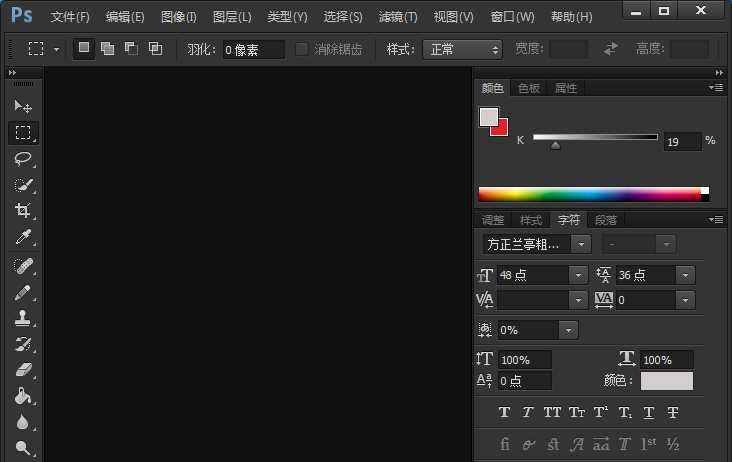Toggle All Caps text style
Screen dimensions: 732x462
552,412
